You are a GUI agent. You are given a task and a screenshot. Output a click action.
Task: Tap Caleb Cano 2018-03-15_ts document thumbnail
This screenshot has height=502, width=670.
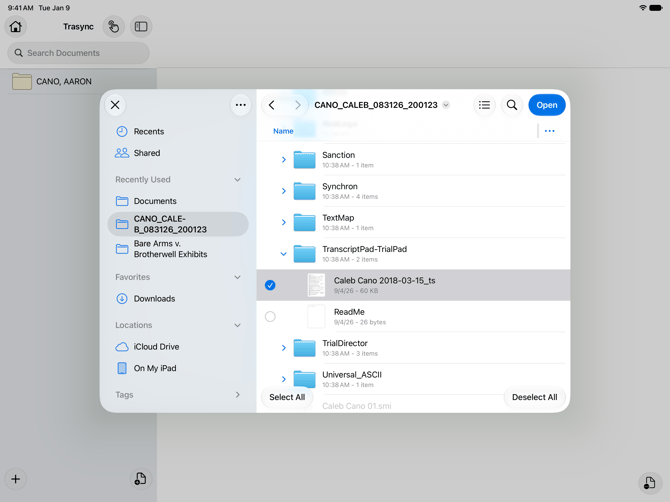pos(316,285)
